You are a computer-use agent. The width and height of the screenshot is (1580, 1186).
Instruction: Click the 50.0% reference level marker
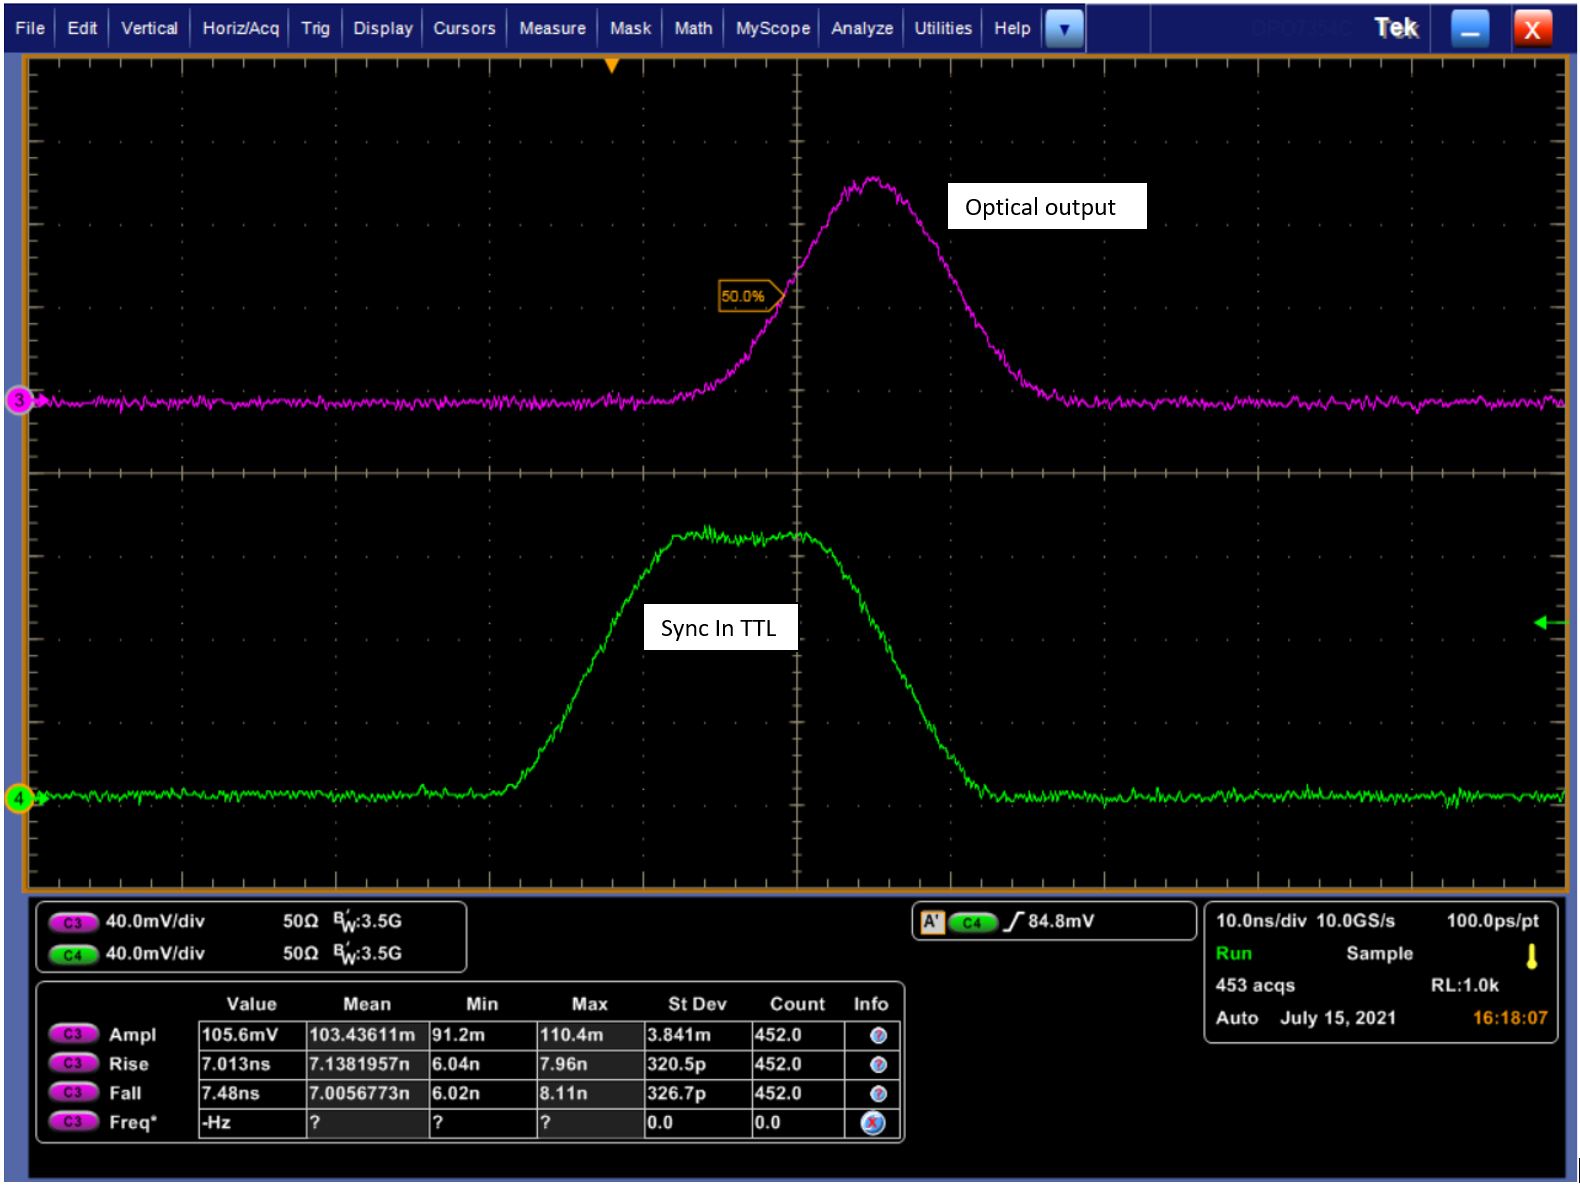coord(750,296)
